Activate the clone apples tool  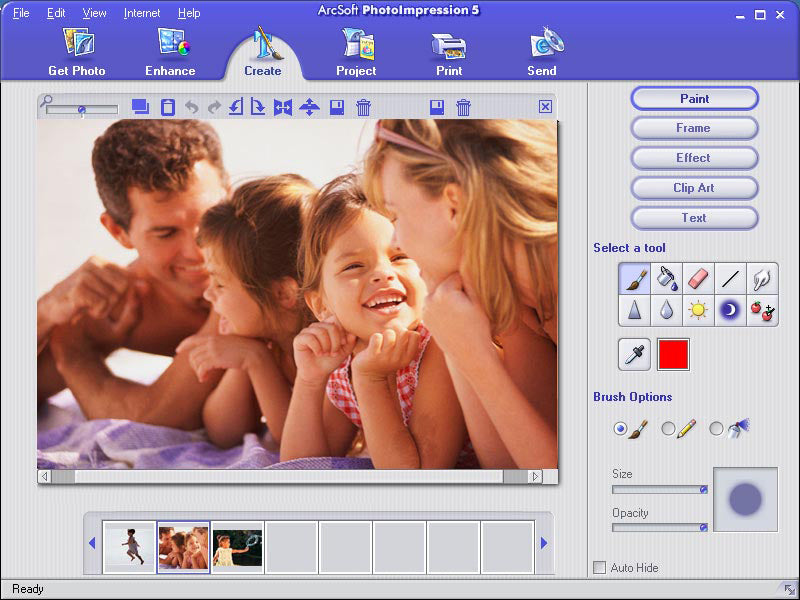point(762,311)
